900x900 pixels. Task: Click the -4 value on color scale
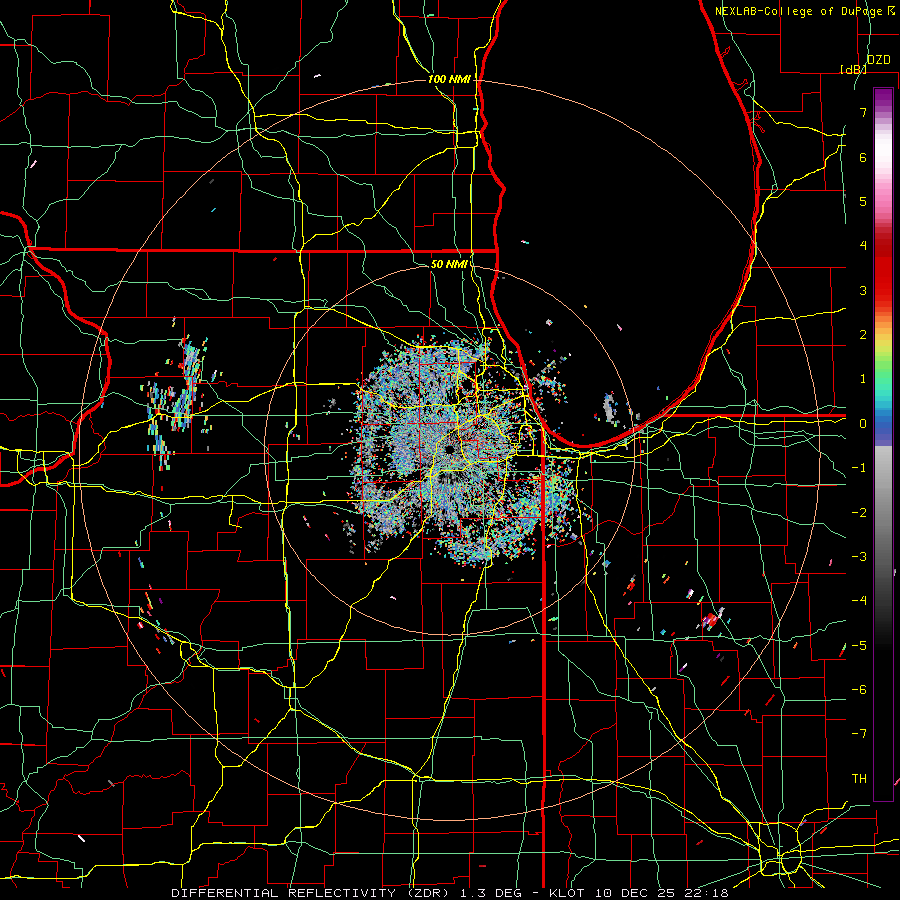(859, 600)
